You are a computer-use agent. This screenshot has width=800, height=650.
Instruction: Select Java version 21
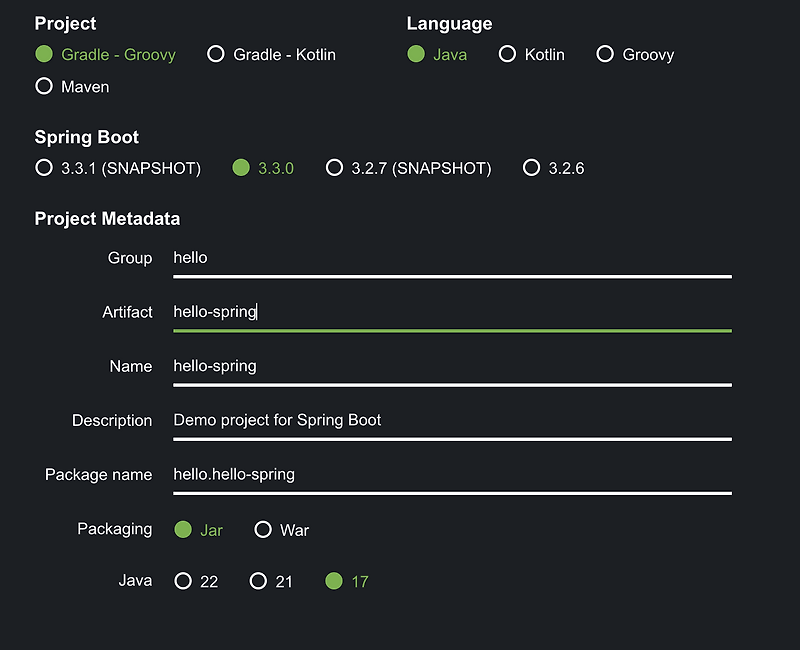coord(258,581)
